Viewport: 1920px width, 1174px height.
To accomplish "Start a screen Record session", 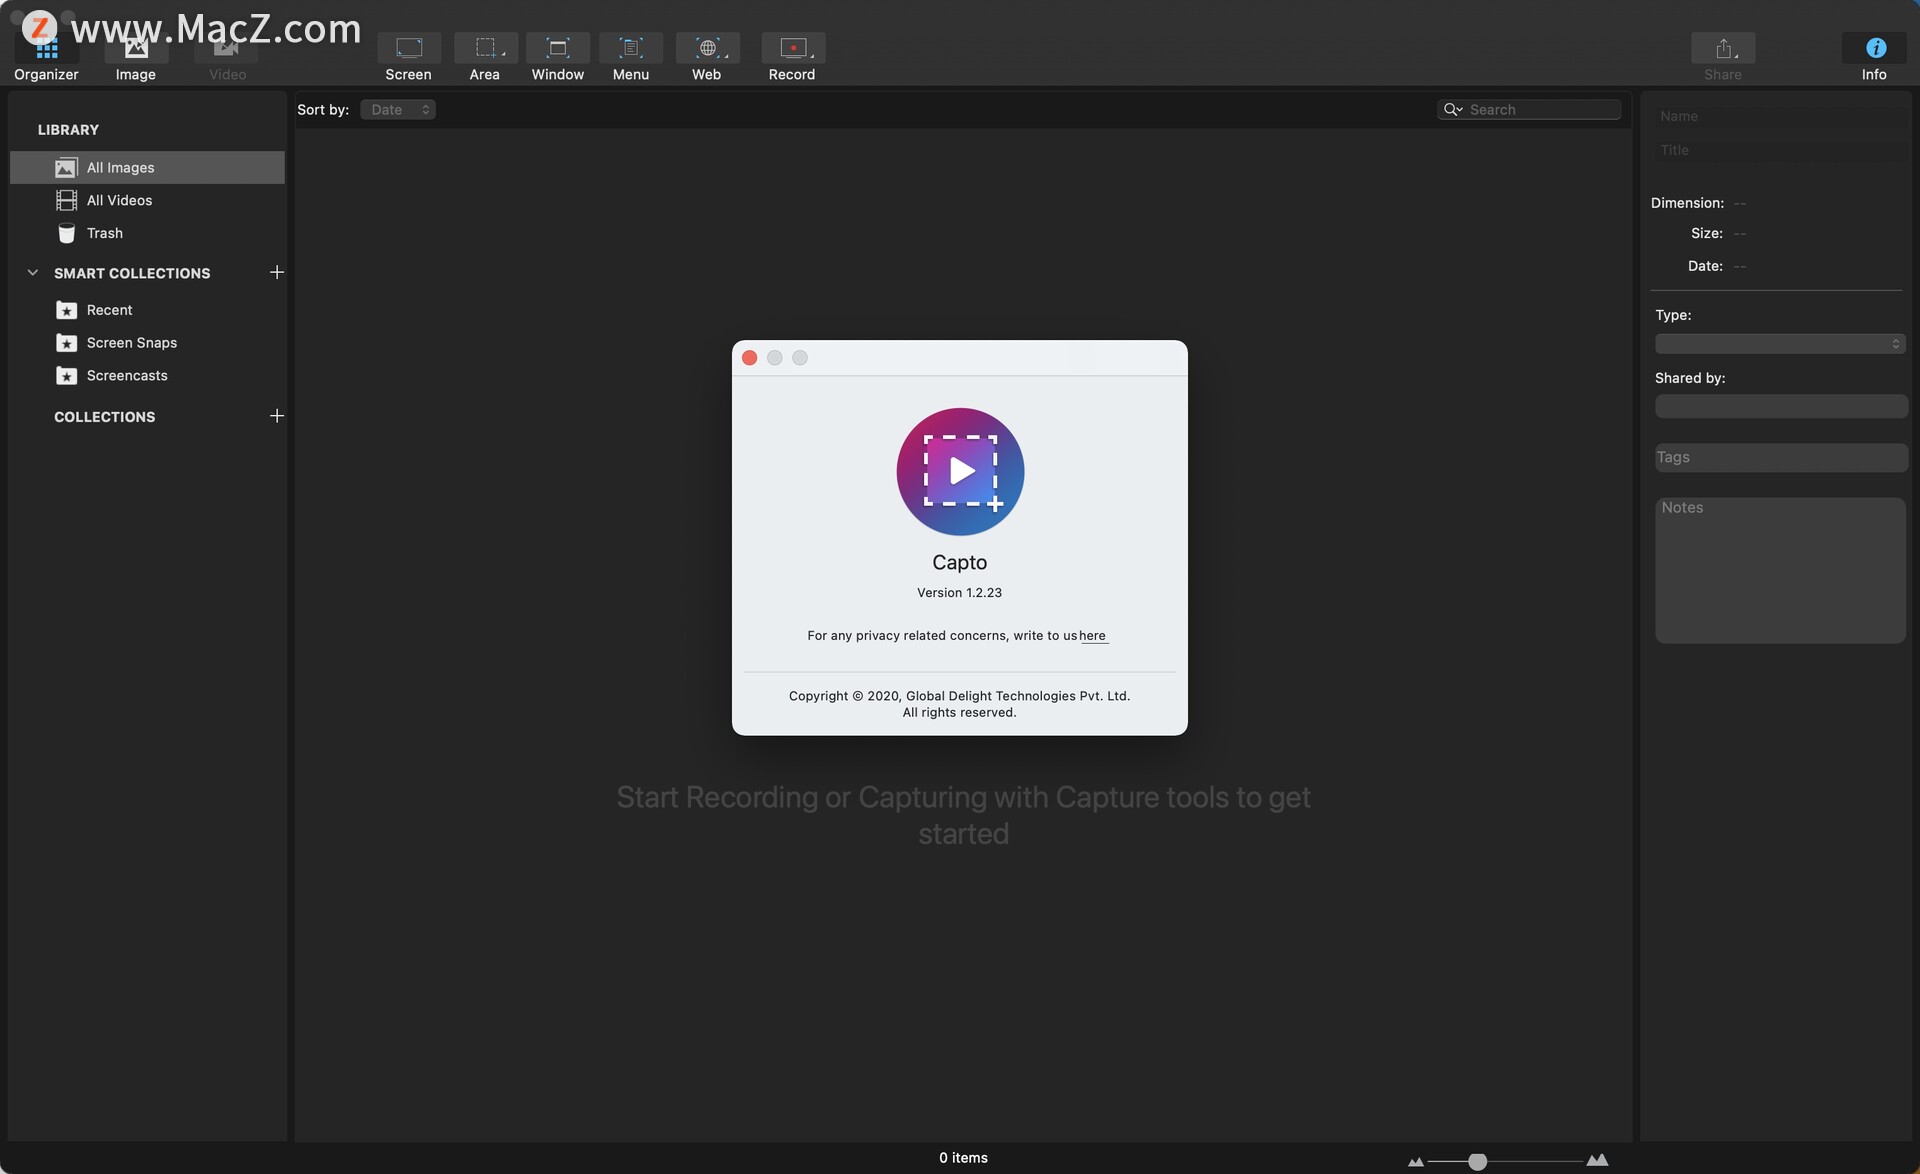I will (791, 57).
